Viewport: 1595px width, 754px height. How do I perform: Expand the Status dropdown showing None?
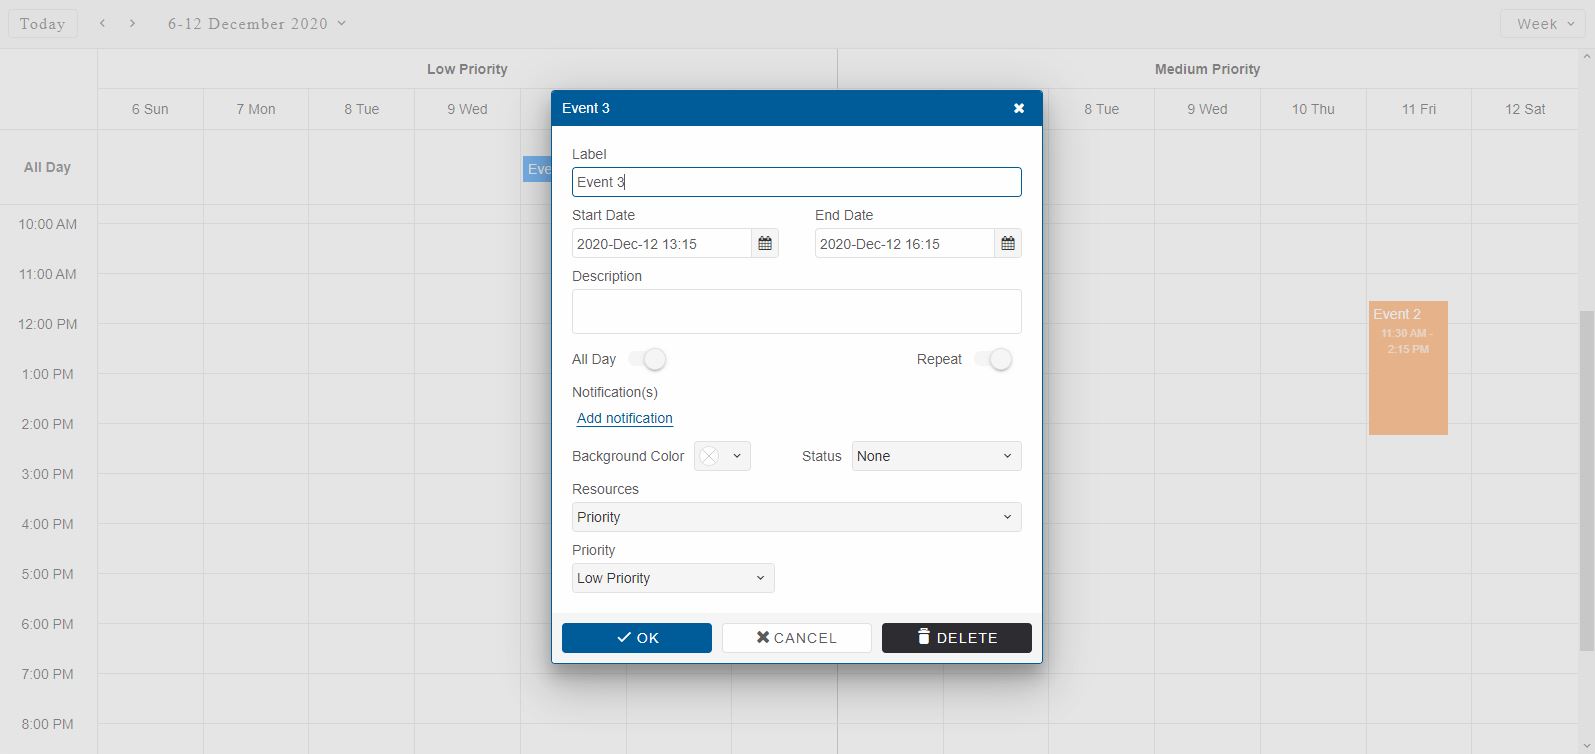pyautogui.click(x=937, y=456)
